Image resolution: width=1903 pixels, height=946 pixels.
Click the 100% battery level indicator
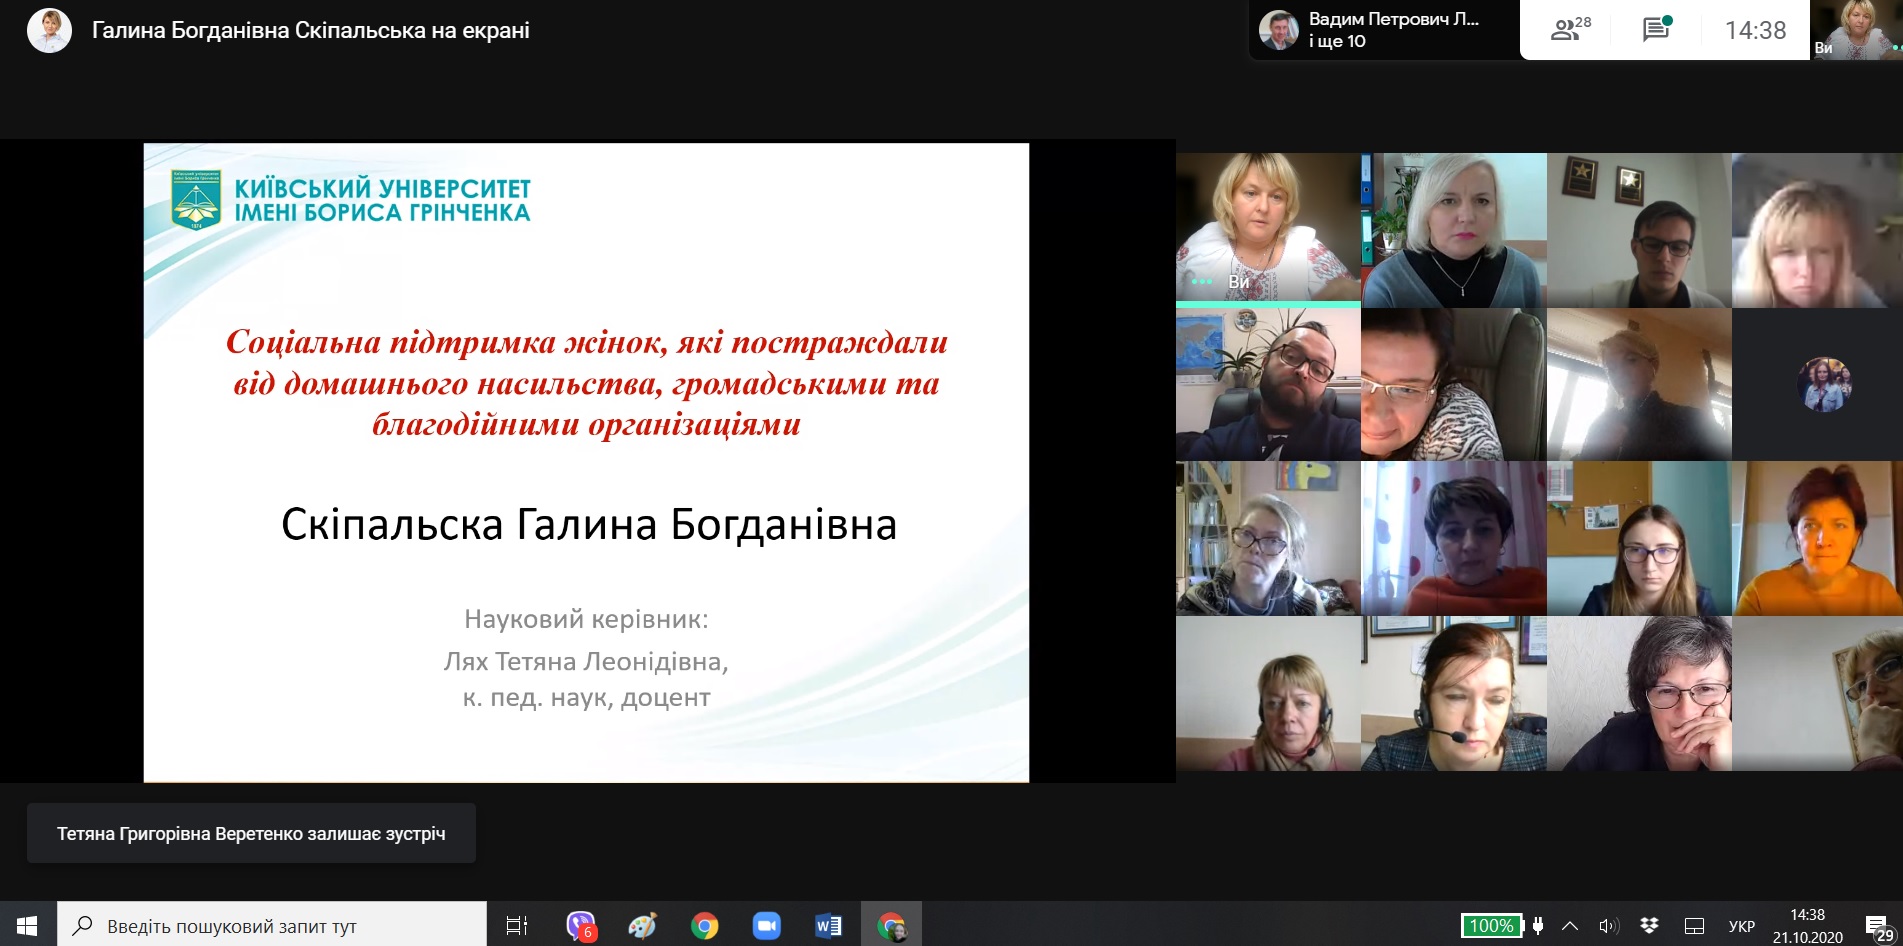click(1491, 926)
